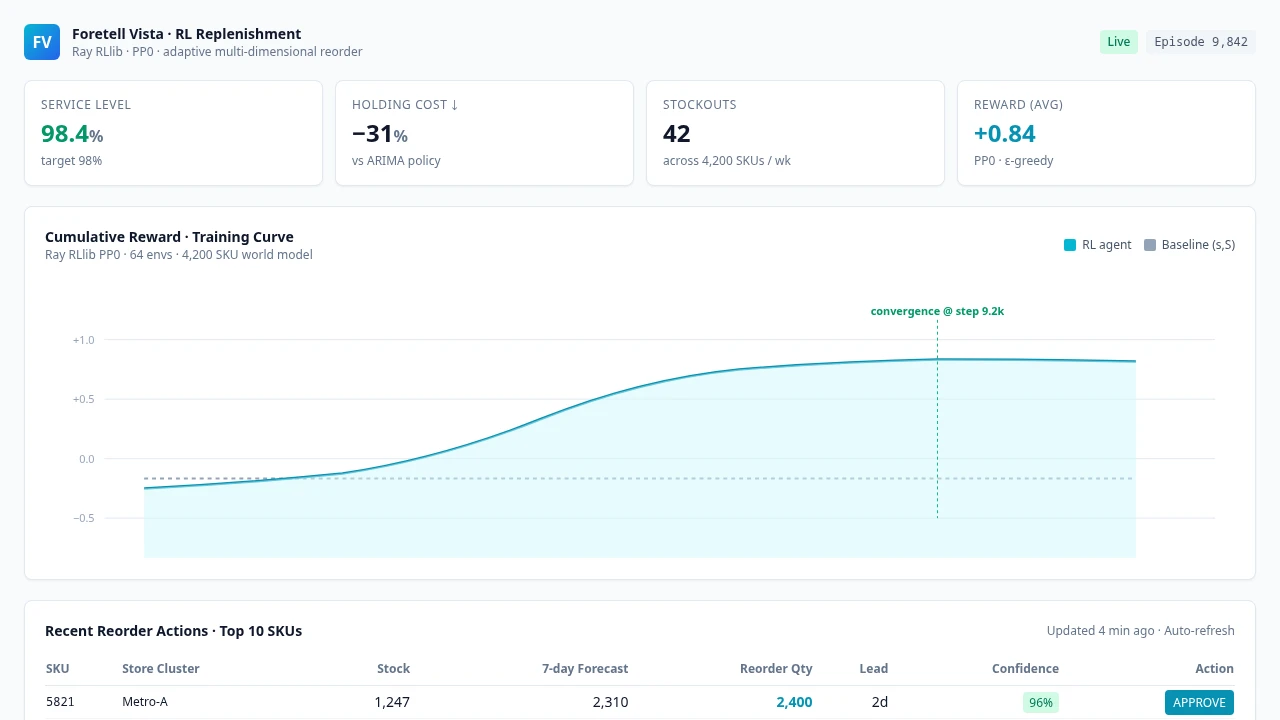Image resolution: width=1280 pixels, height=720 pixels.
Task: Click the Foretell Vista RL Replenishment title
Action: (x=186, y=34)
